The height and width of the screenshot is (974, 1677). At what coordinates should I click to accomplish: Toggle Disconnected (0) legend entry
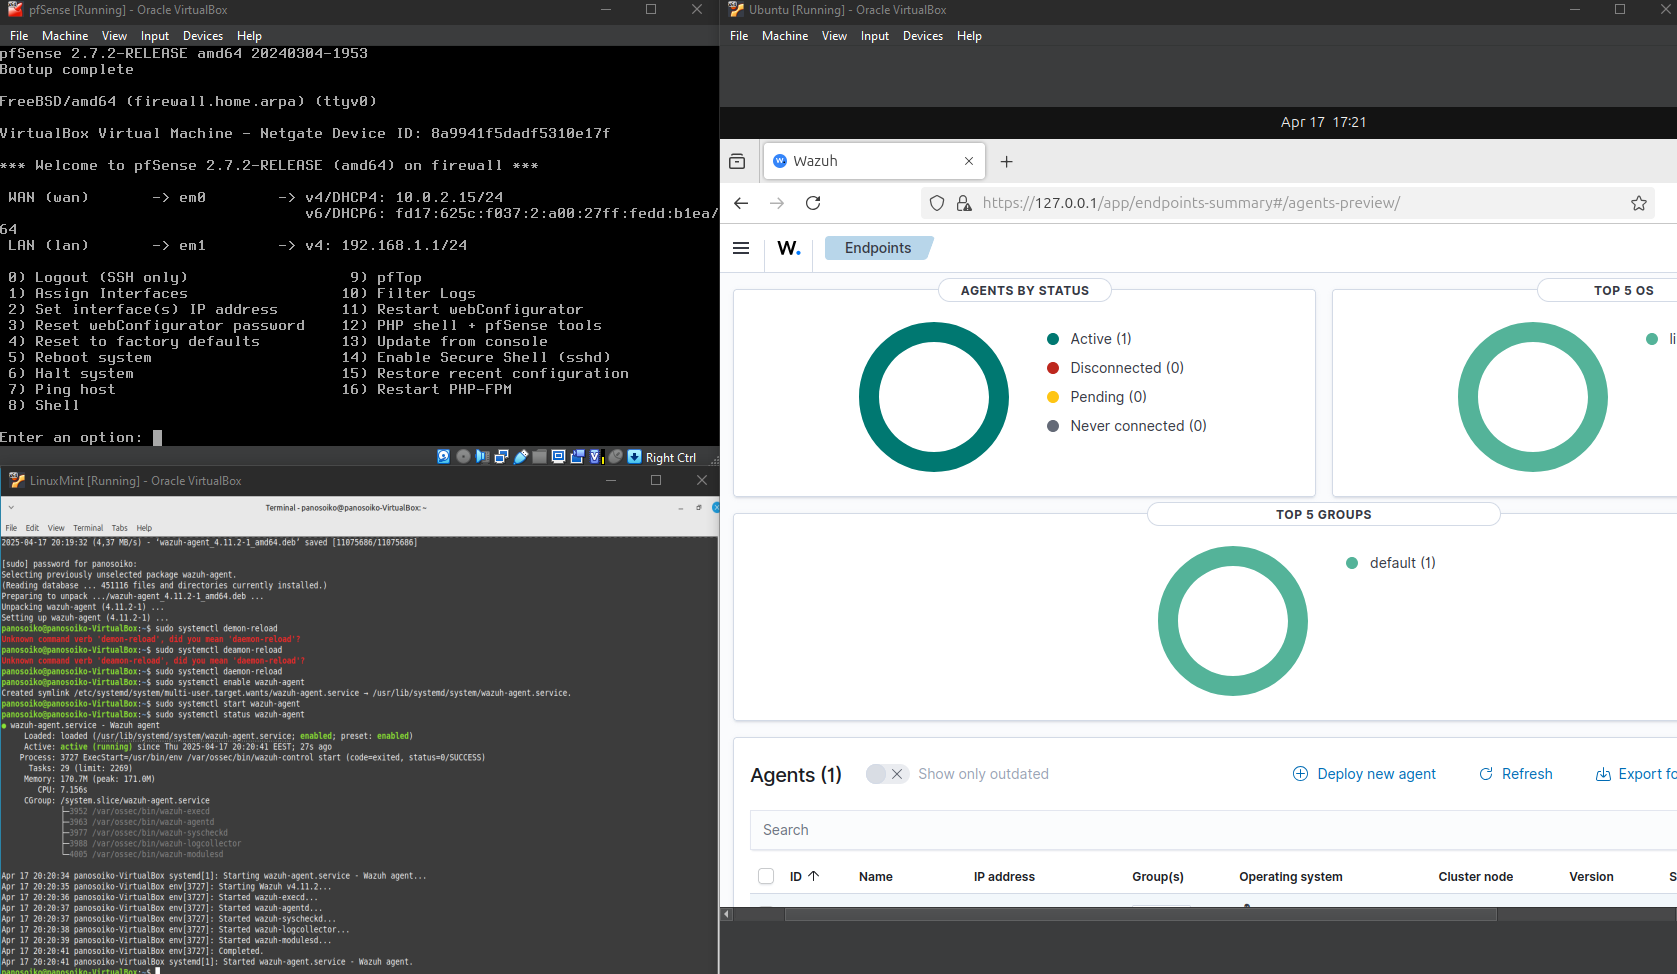[x=1115, y=368]
